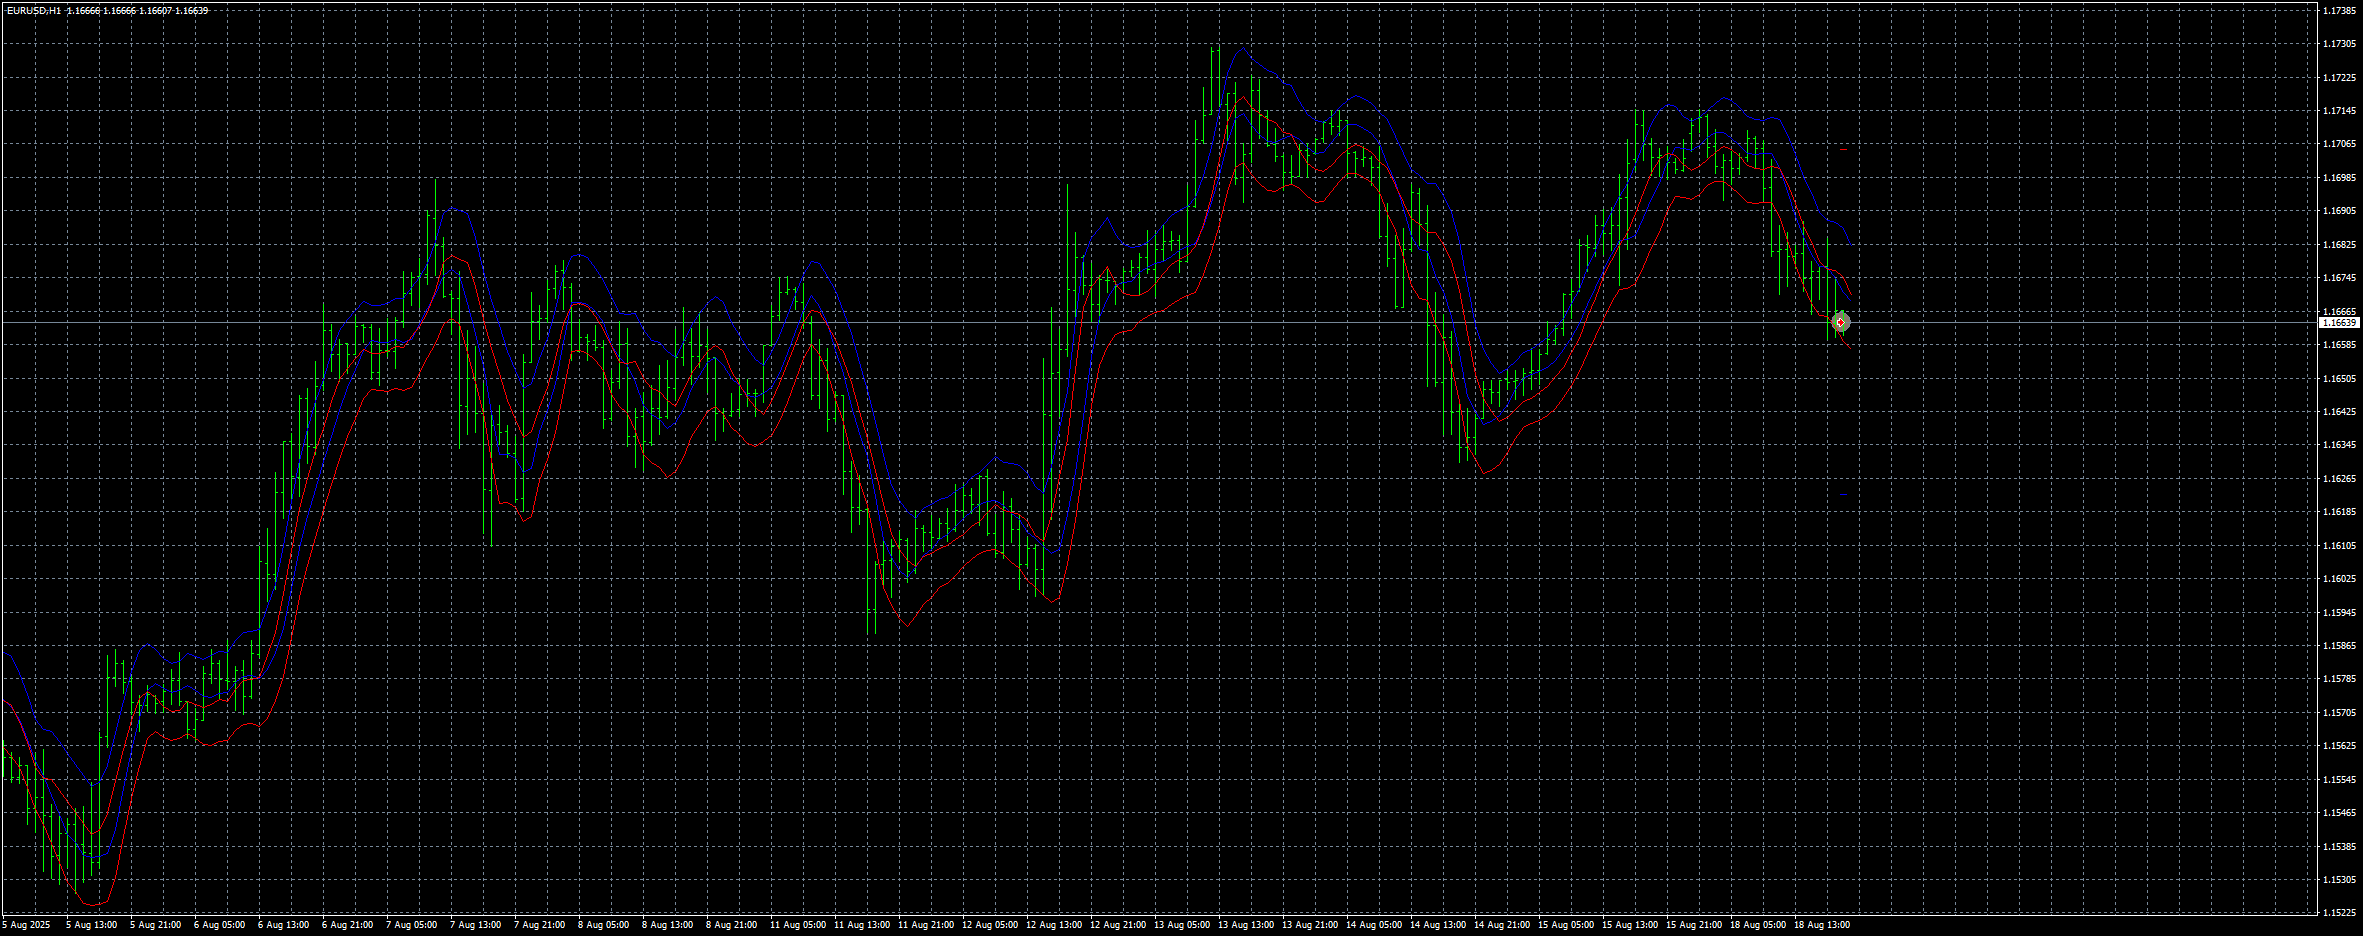
Task: Click the 1.15945 price scale label
Action: pos(2340,613)
